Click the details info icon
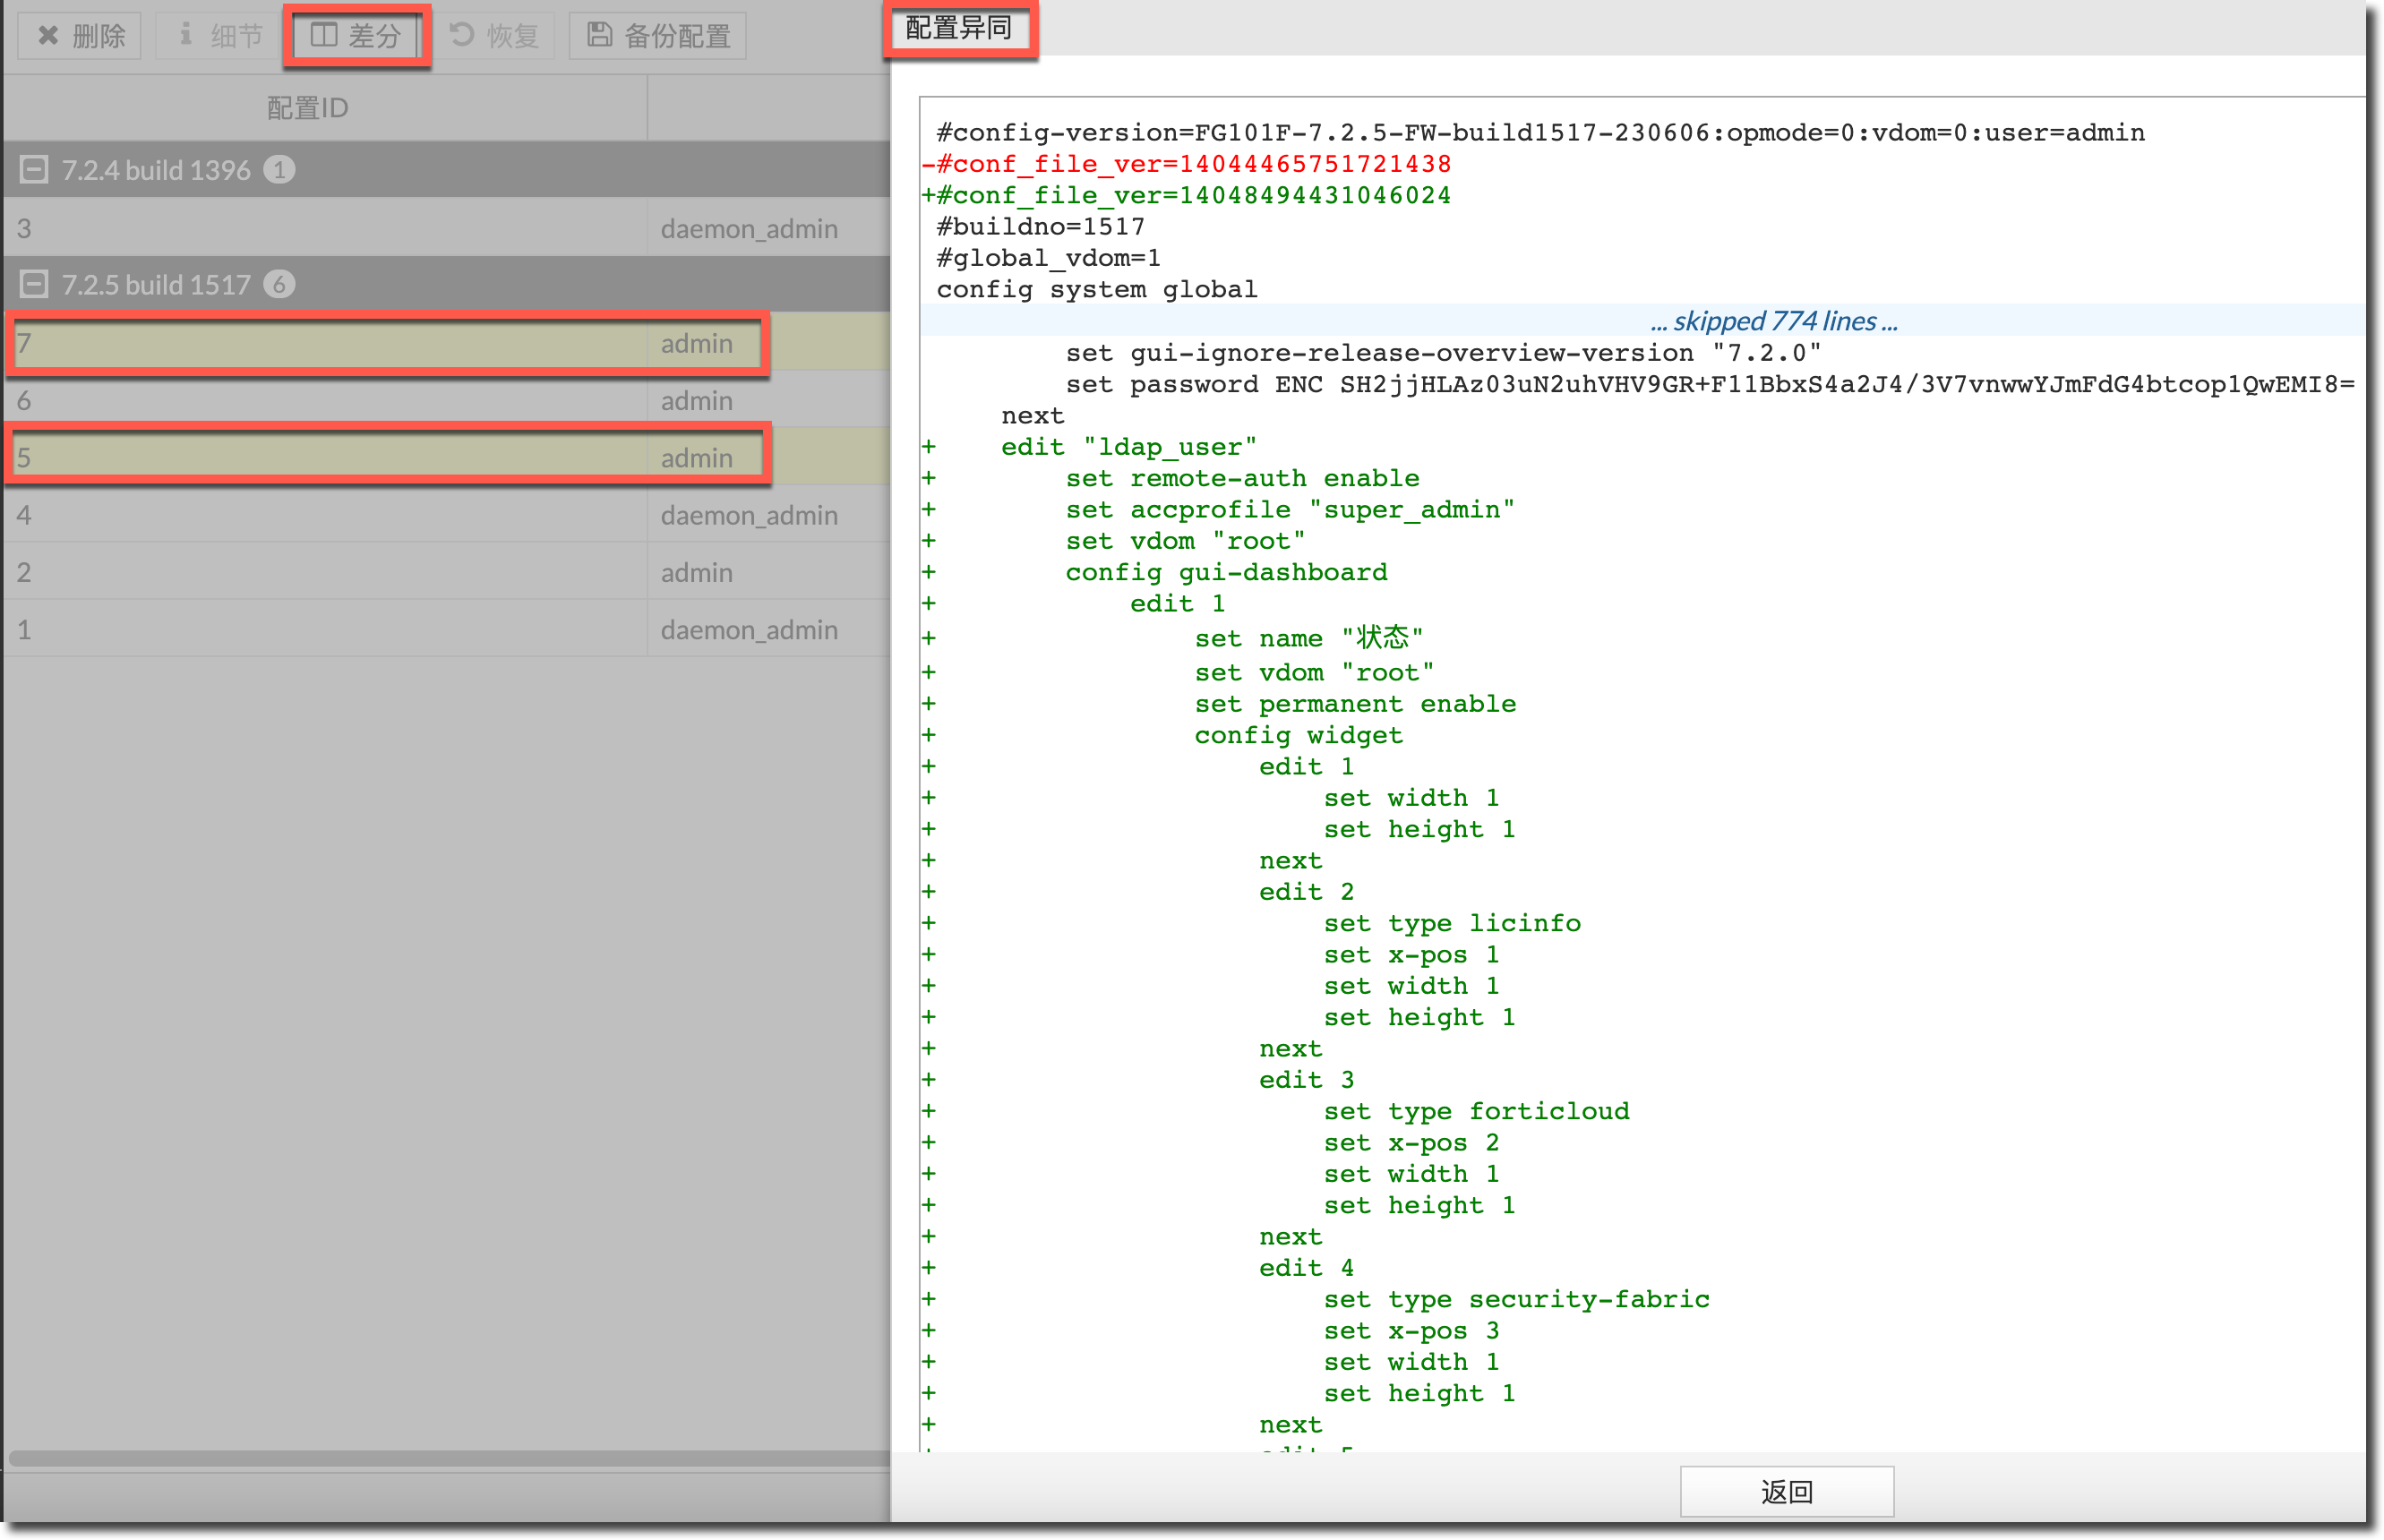Viewport: 2384px width, 1540px height. pos(185,36)
